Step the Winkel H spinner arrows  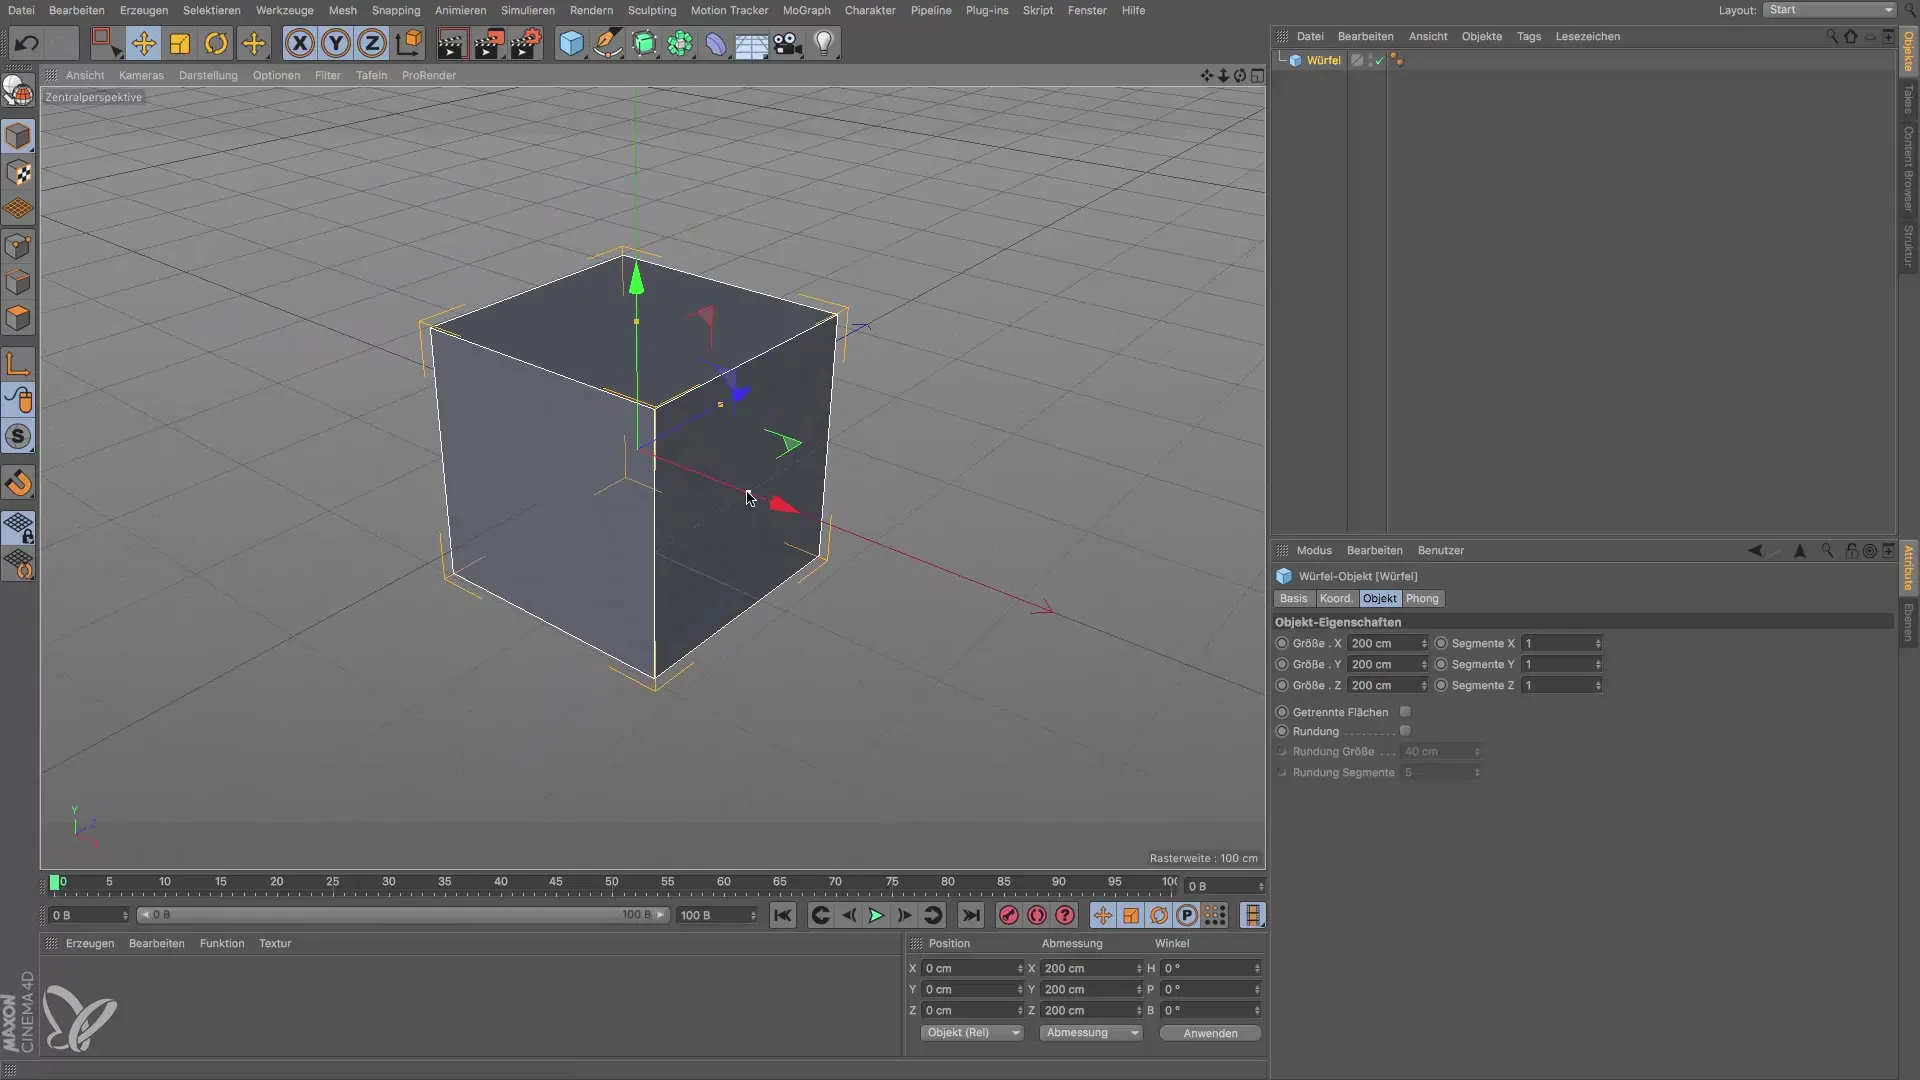pyautogui.click(x=1257, y=968)
